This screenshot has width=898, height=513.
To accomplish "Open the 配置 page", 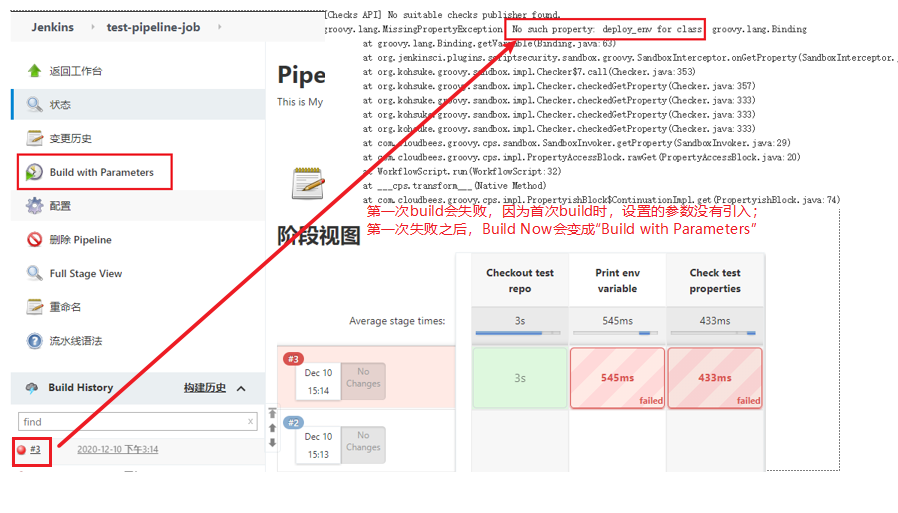I will click(60, 206).
